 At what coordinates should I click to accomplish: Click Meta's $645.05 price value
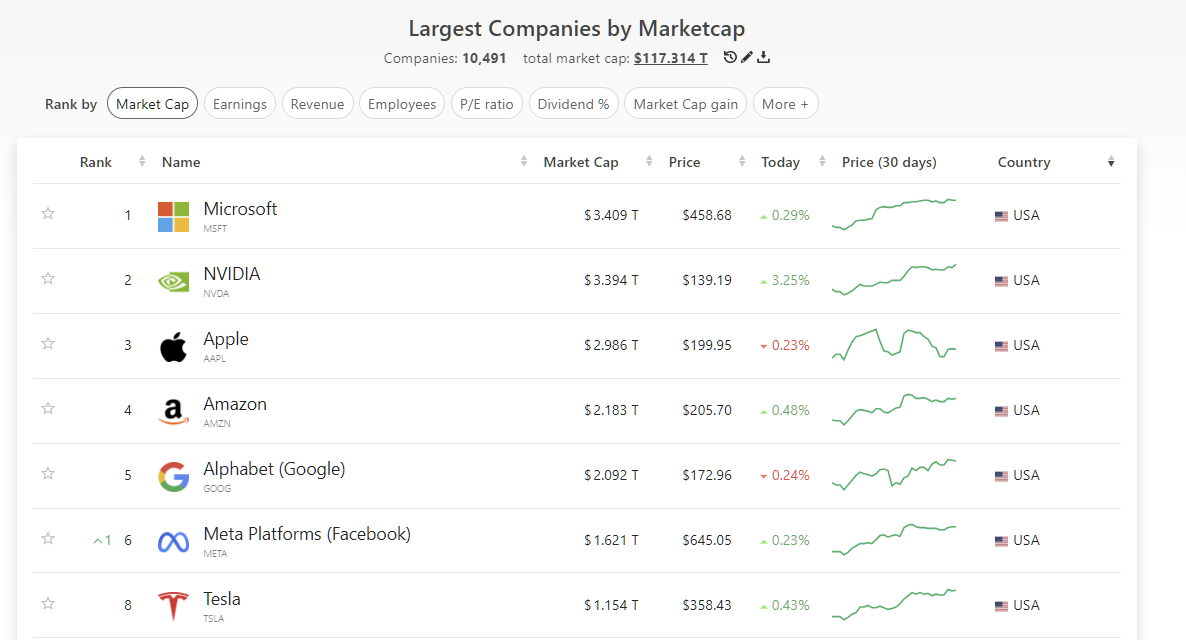[x=706, y=541]
